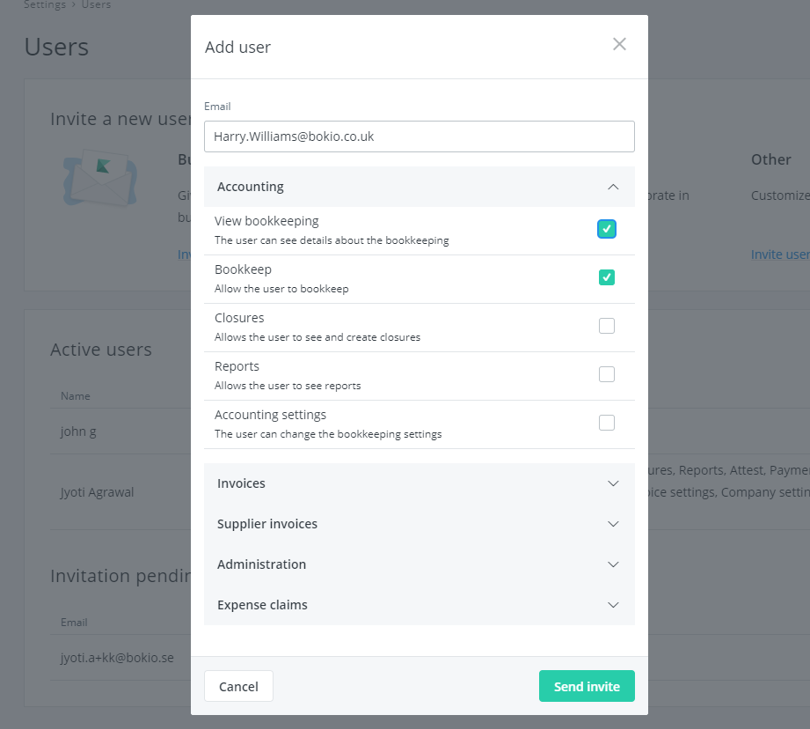
Task: Click the Active users heading
Action: 101,350
